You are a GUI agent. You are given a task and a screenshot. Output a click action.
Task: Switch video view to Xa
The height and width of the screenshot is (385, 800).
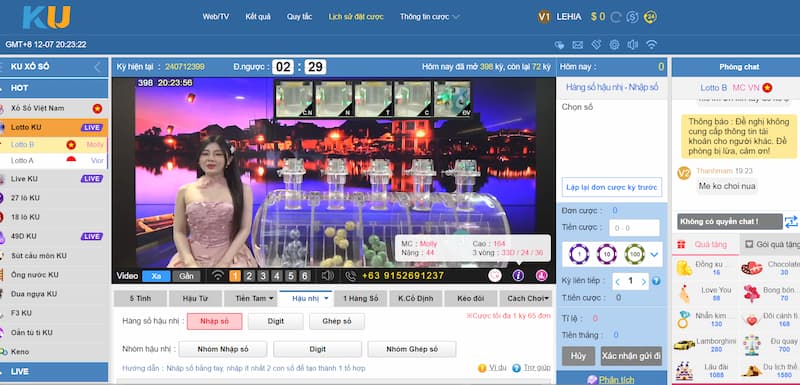(x=156, y=276)
